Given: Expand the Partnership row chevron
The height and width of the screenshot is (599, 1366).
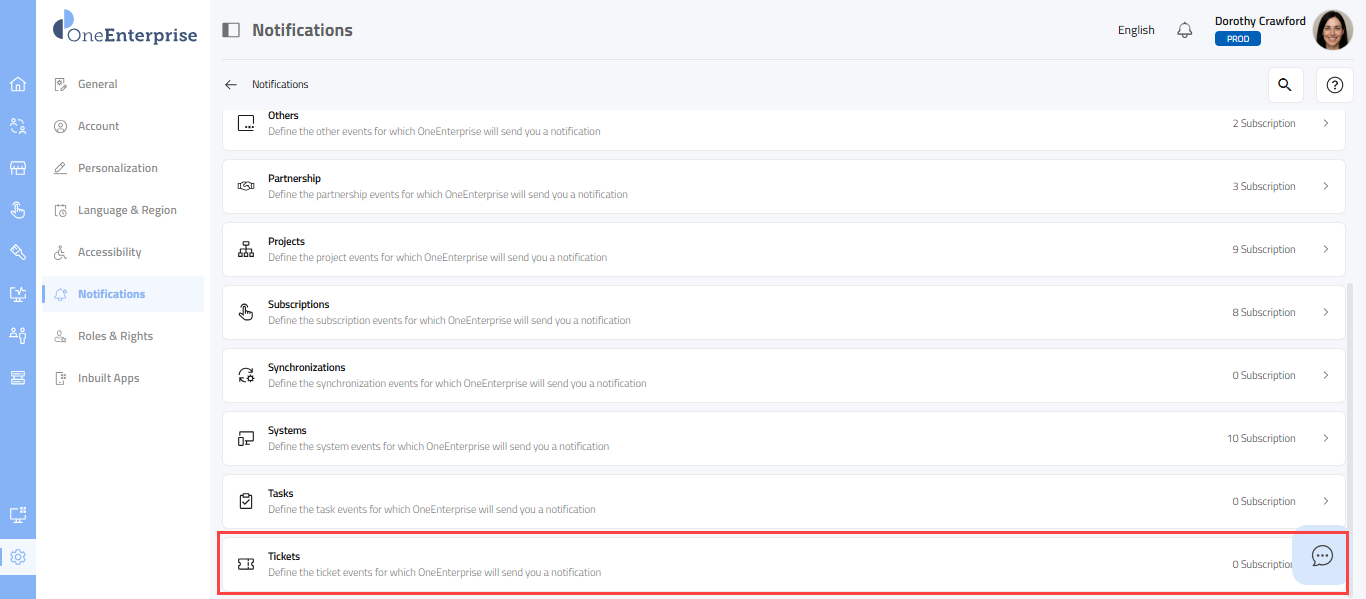Looking at the screenshot, I should pyautogui.click(x=1326, y=186).
